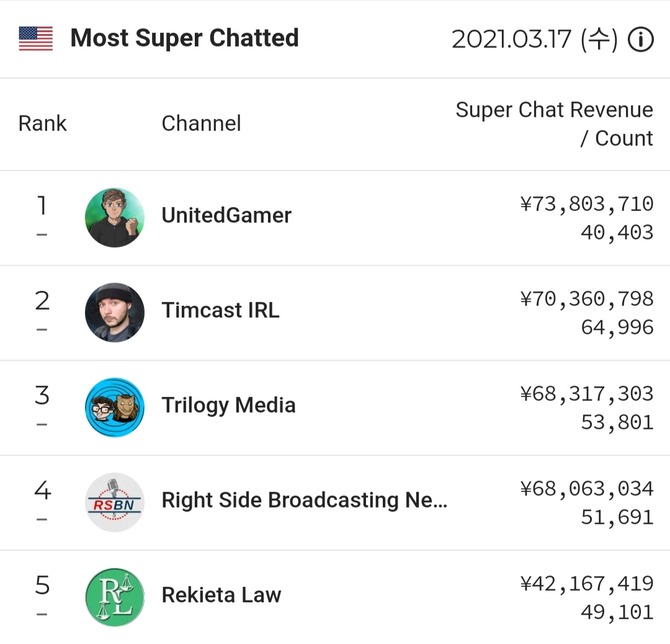
Task: Click the Channel column header
Action: click(201, 124)
